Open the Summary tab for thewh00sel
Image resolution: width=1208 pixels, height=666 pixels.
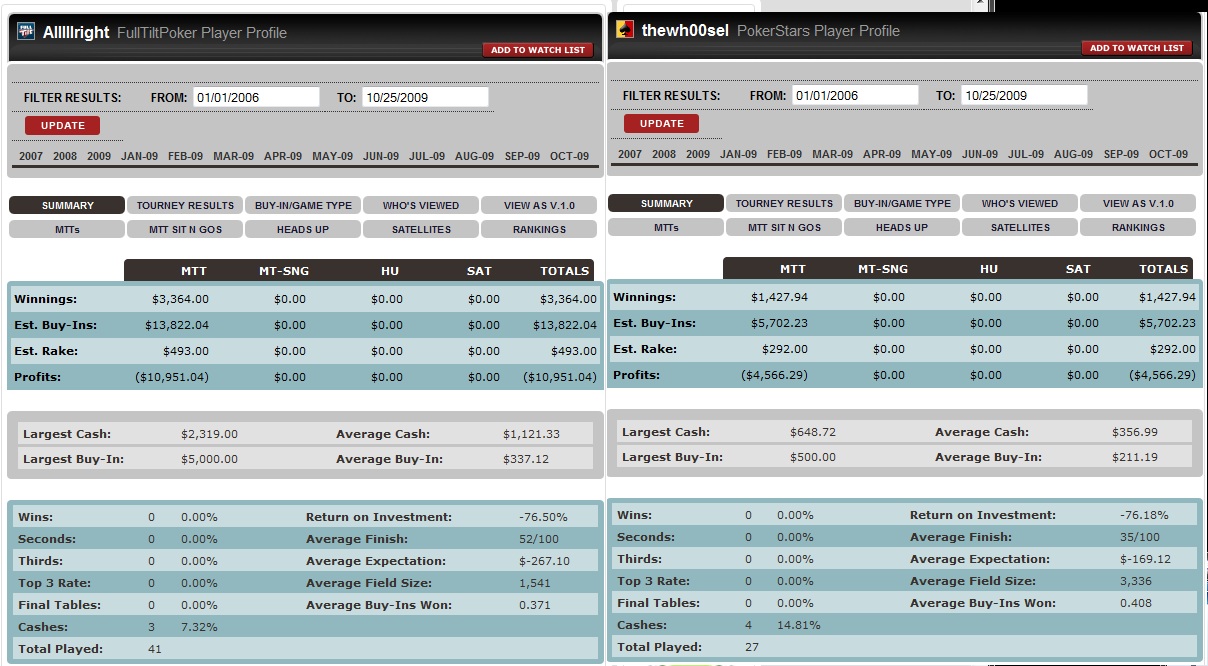click(666, 203)
